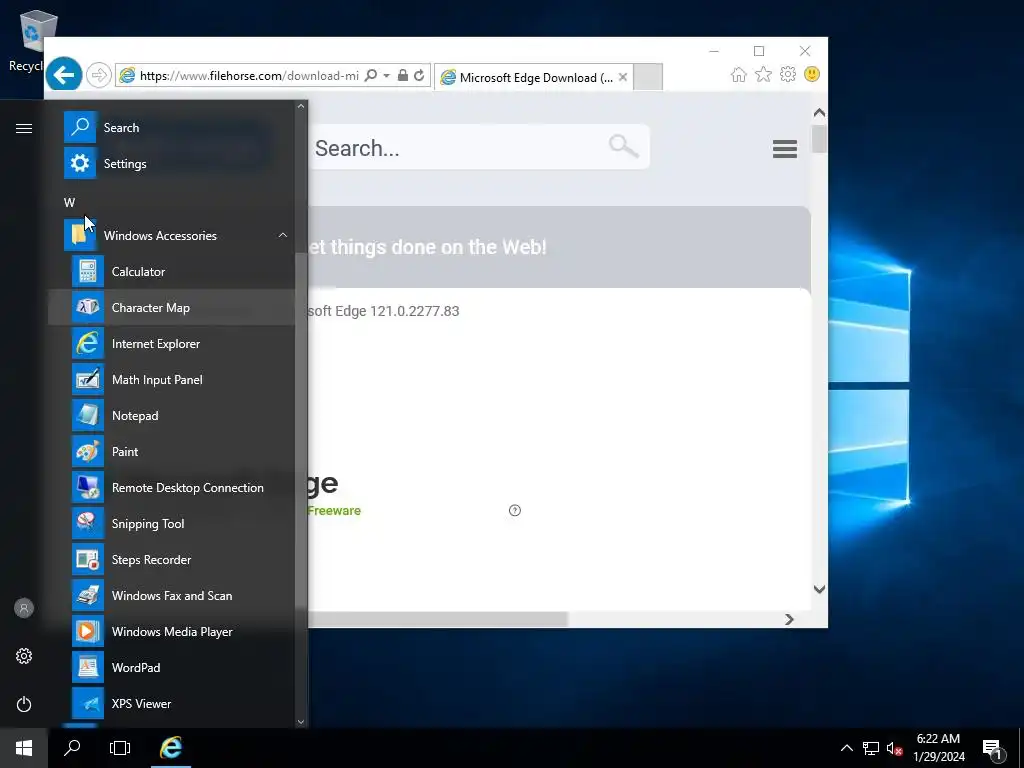
Task: Jump to the W letter index header
Action: point(69,202)
